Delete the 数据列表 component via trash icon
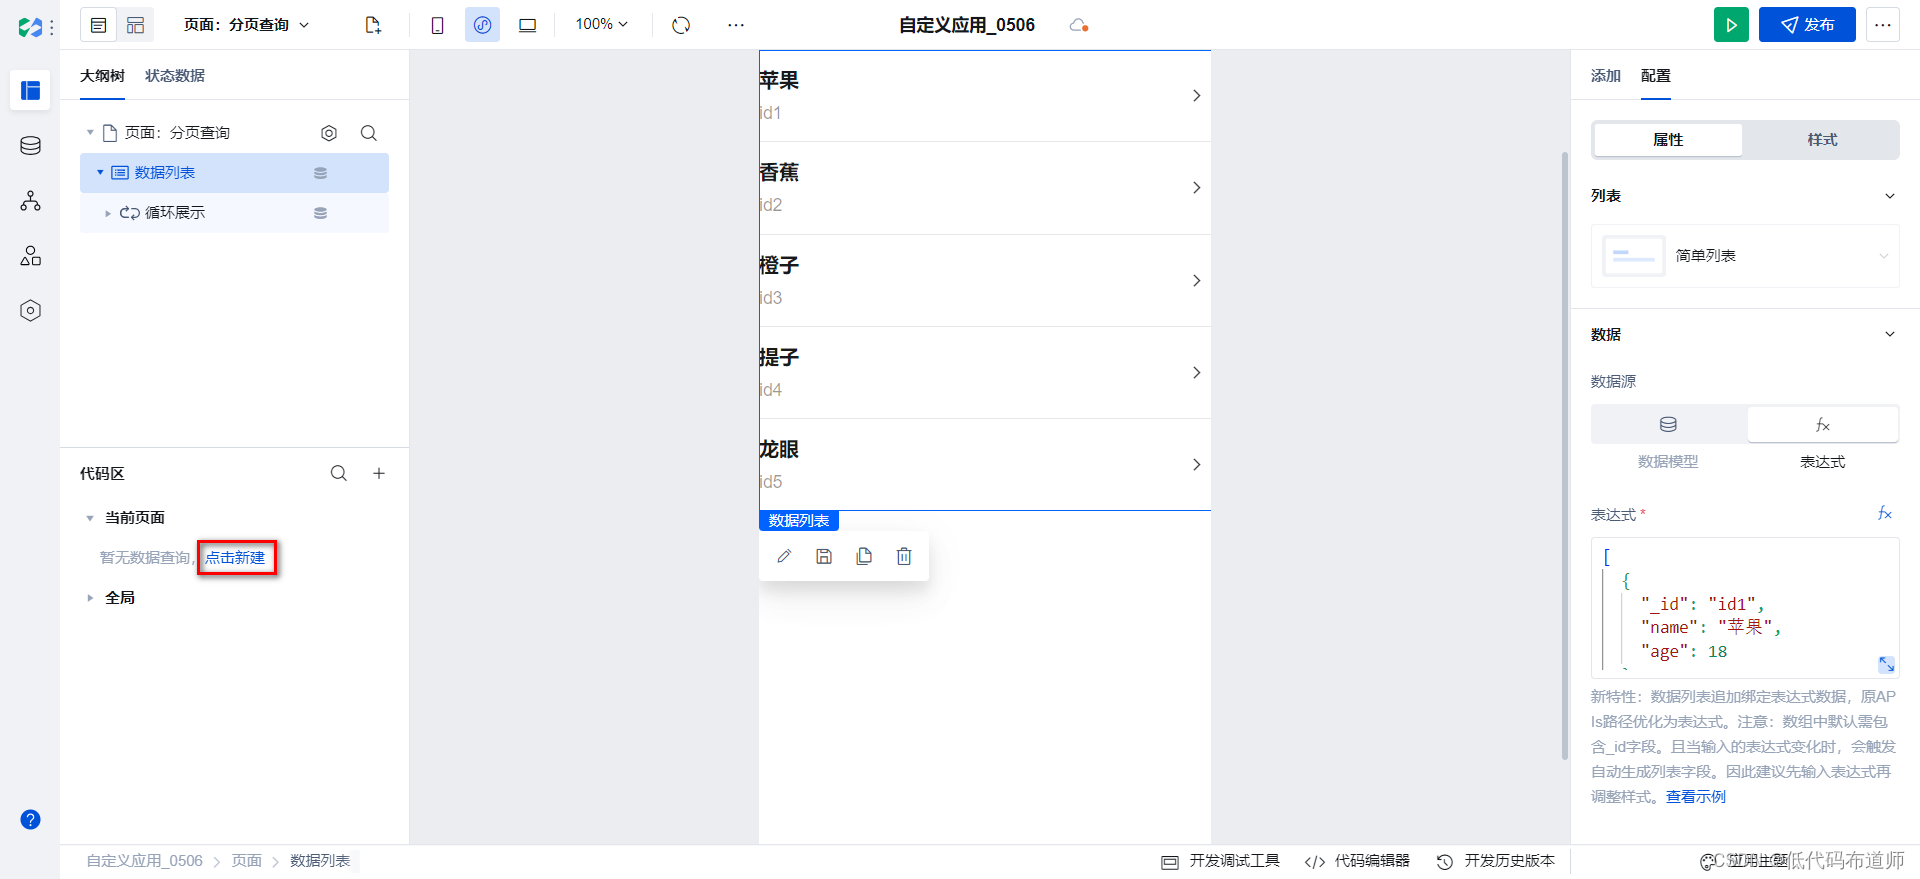 click(x=904, y=557)
